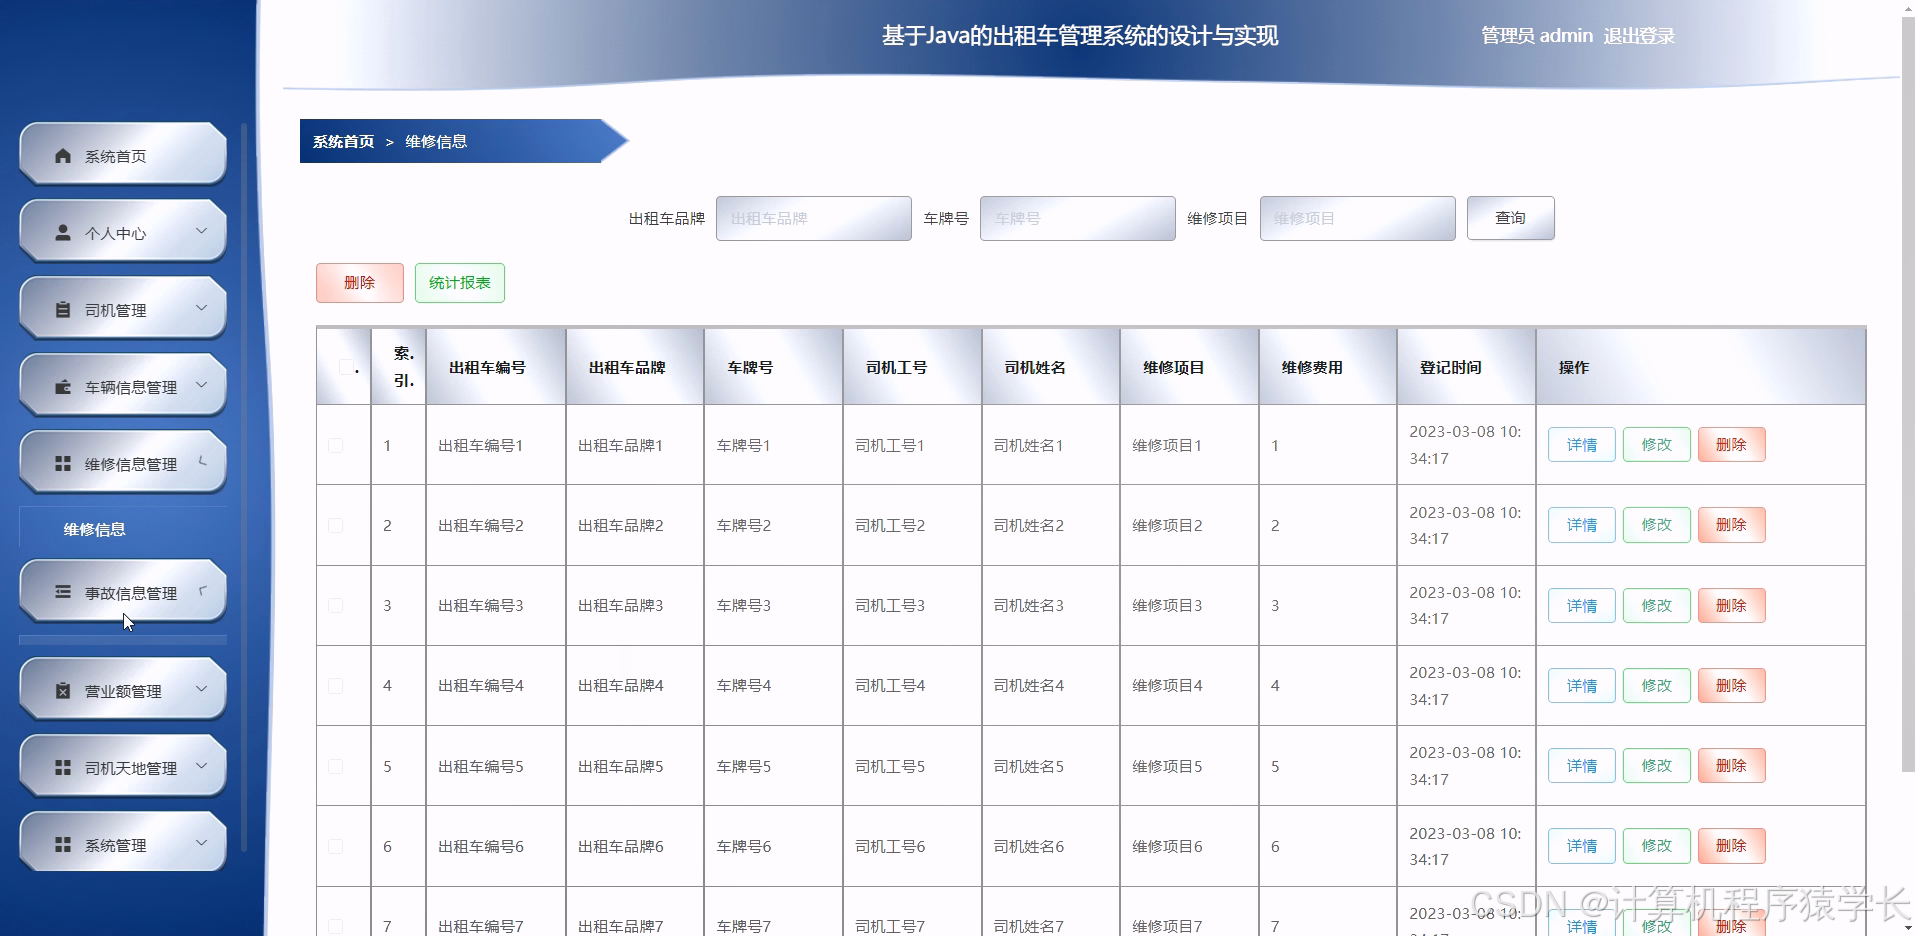
Task: Click 修改 for row 2
Action: click(1657, 525)
